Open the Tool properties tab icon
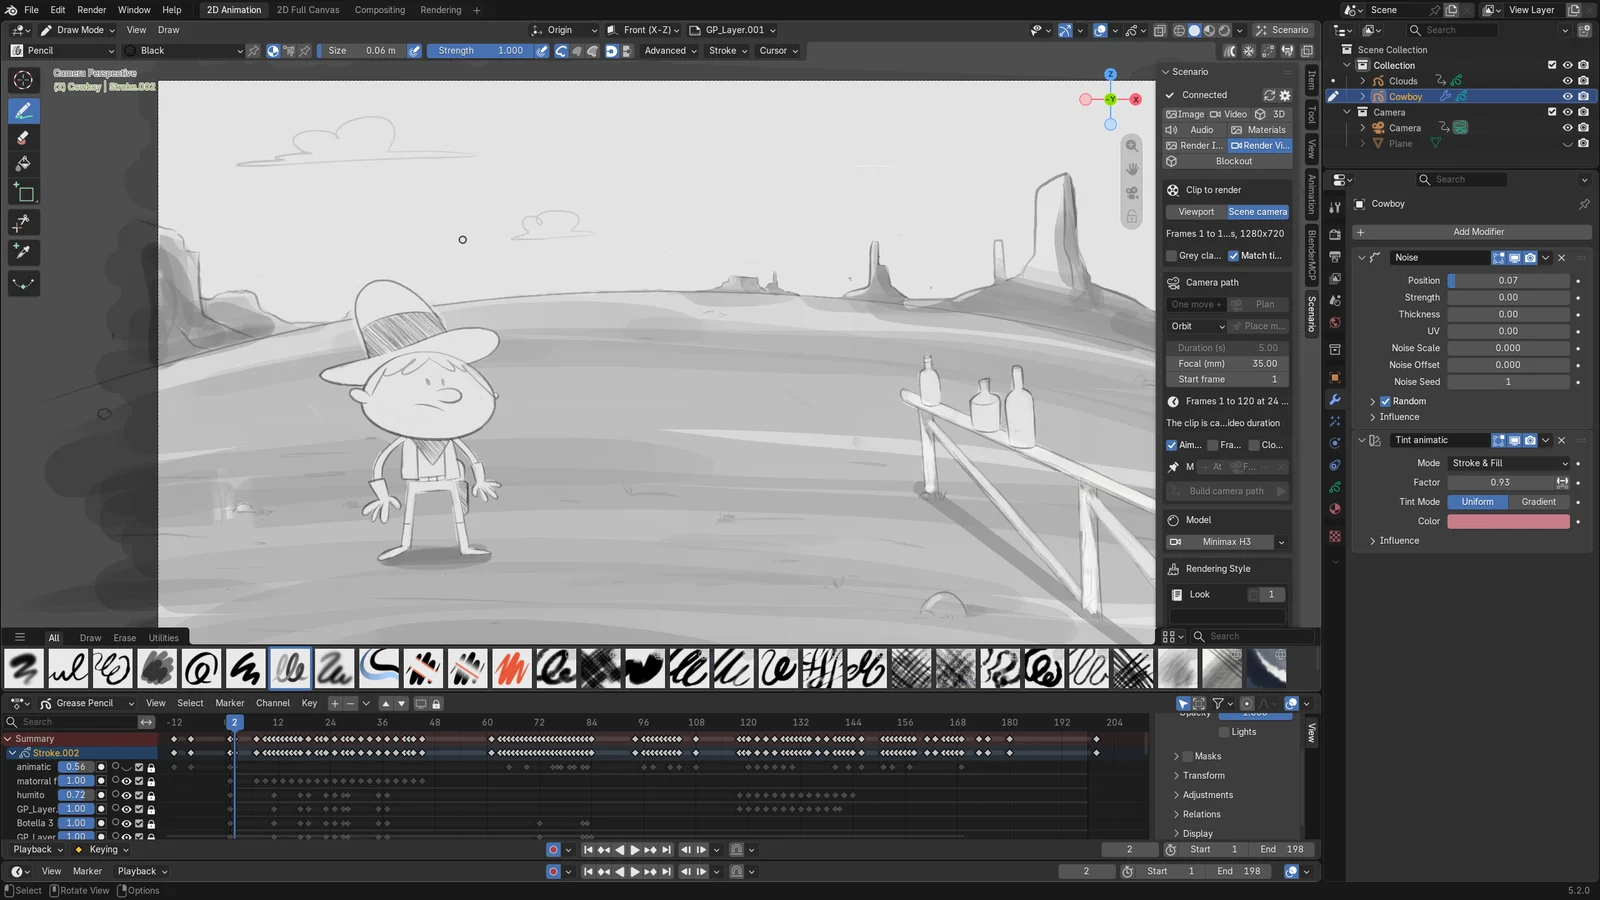Screen dimensions: 1600x900 click(1335, 208)
